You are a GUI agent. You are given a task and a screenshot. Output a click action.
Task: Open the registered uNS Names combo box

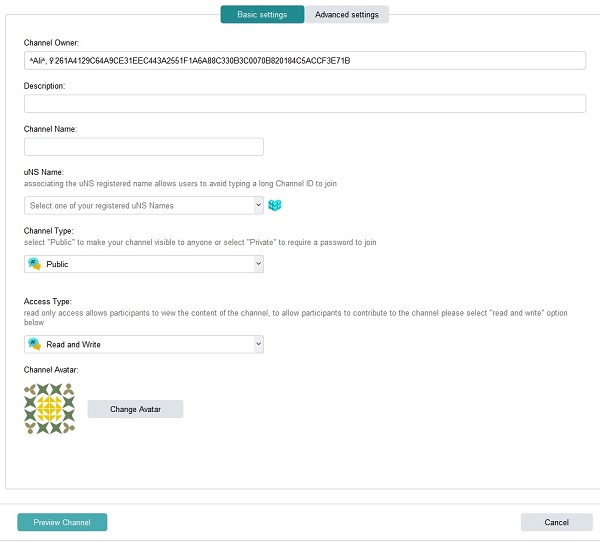point(143,205)
